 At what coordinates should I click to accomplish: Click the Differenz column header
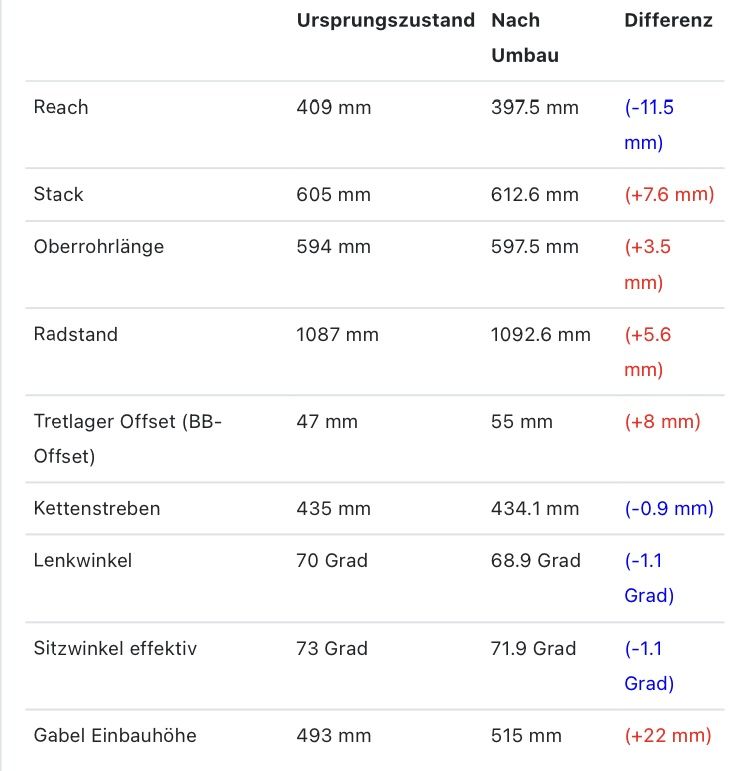tap(668, 20)
